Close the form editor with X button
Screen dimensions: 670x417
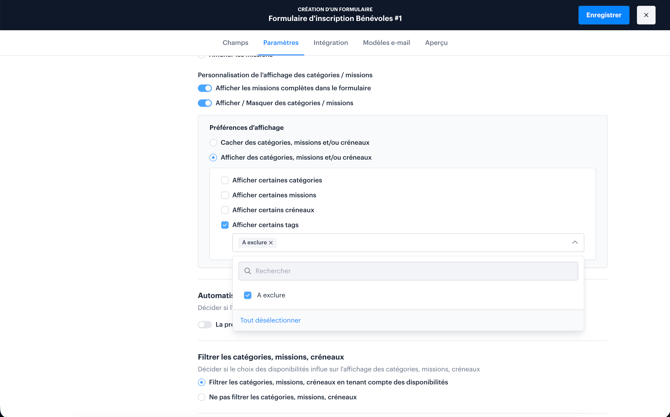646,15
